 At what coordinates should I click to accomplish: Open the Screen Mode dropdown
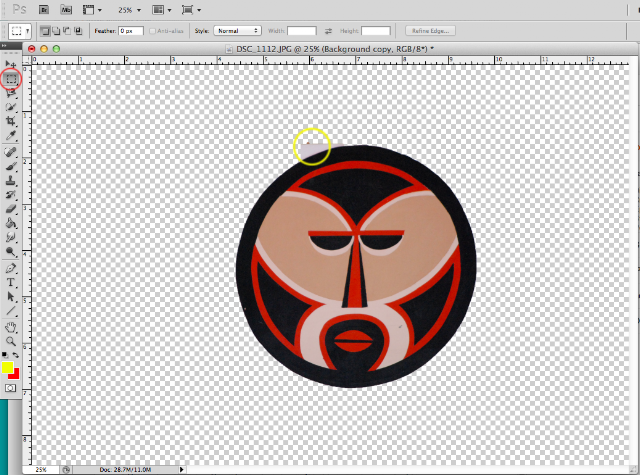coord(191,10)
